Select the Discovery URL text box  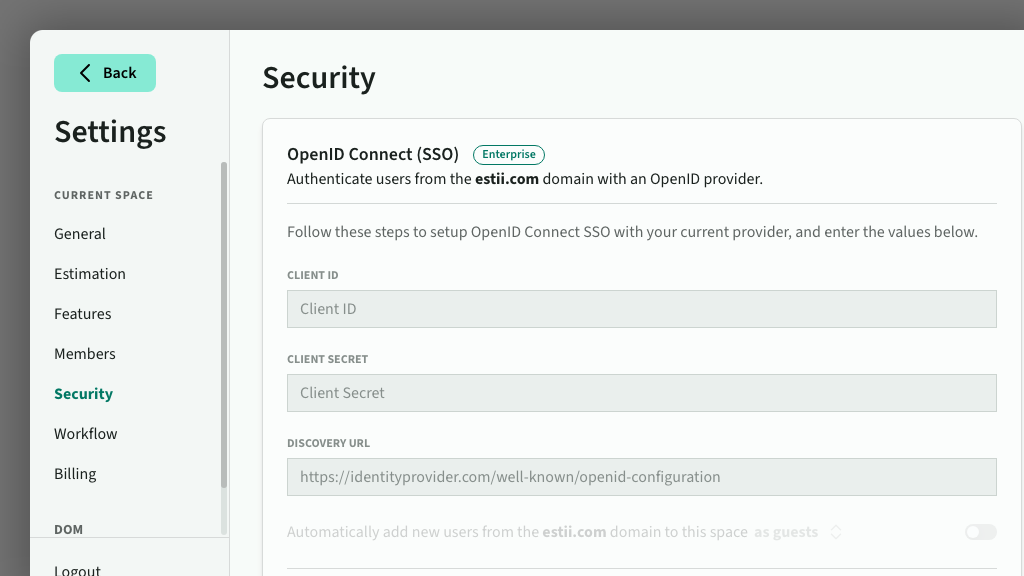click(641, 477)
